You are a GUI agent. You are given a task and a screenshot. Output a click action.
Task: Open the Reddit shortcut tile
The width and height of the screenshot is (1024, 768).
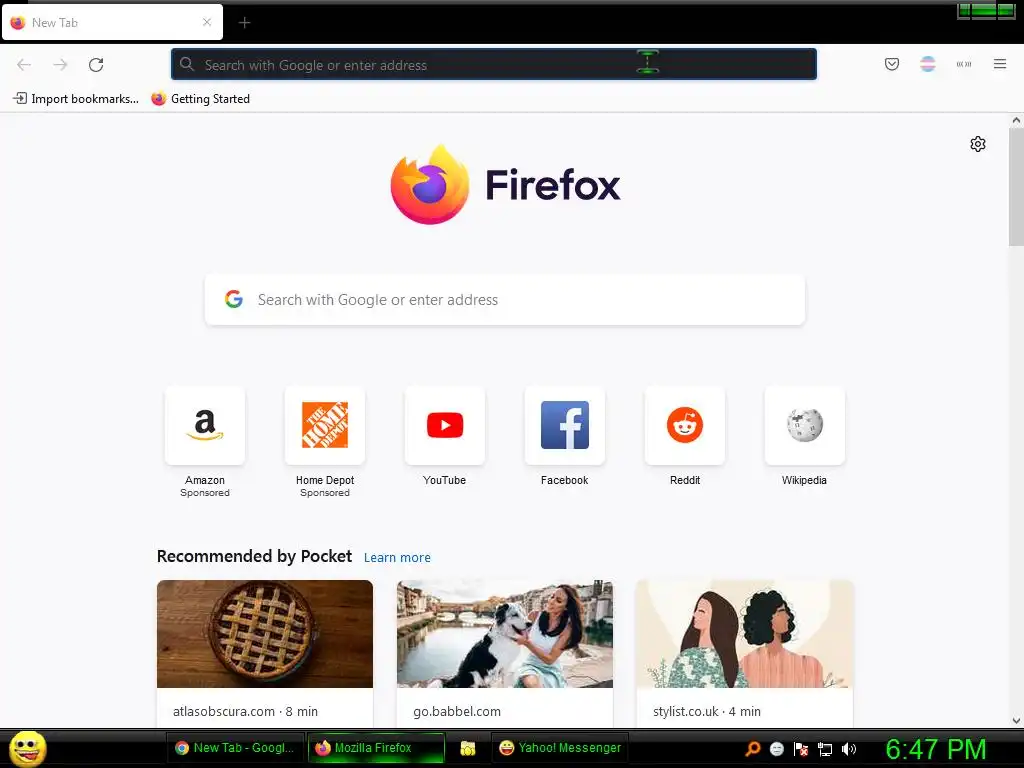point(684,426)
